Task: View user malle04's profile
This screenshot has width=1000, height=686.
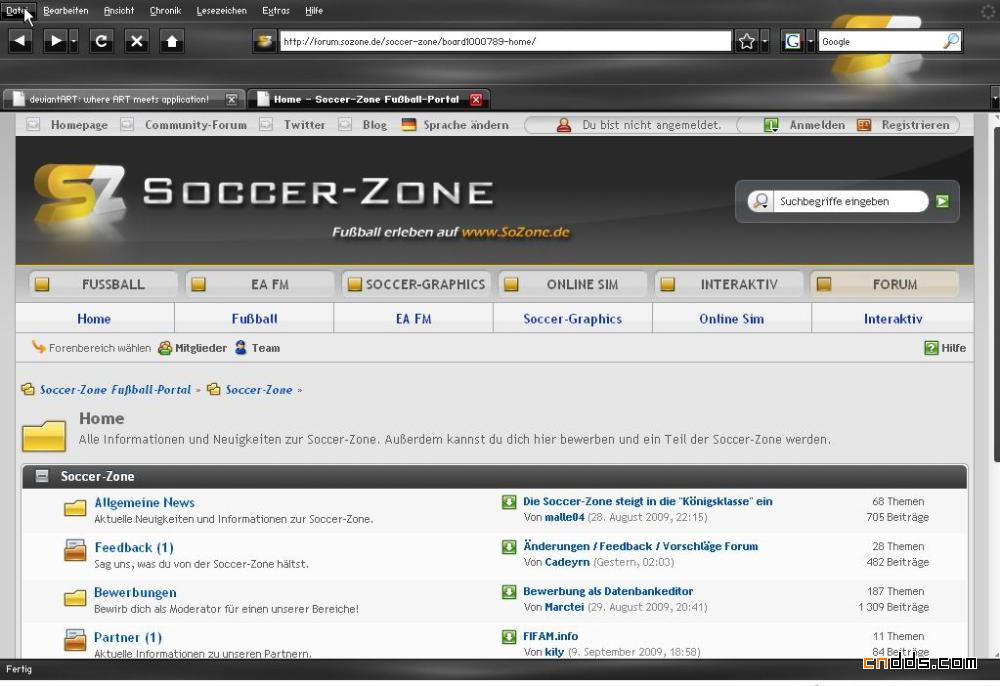Action: pyautogui.click(x=564, y=518)
